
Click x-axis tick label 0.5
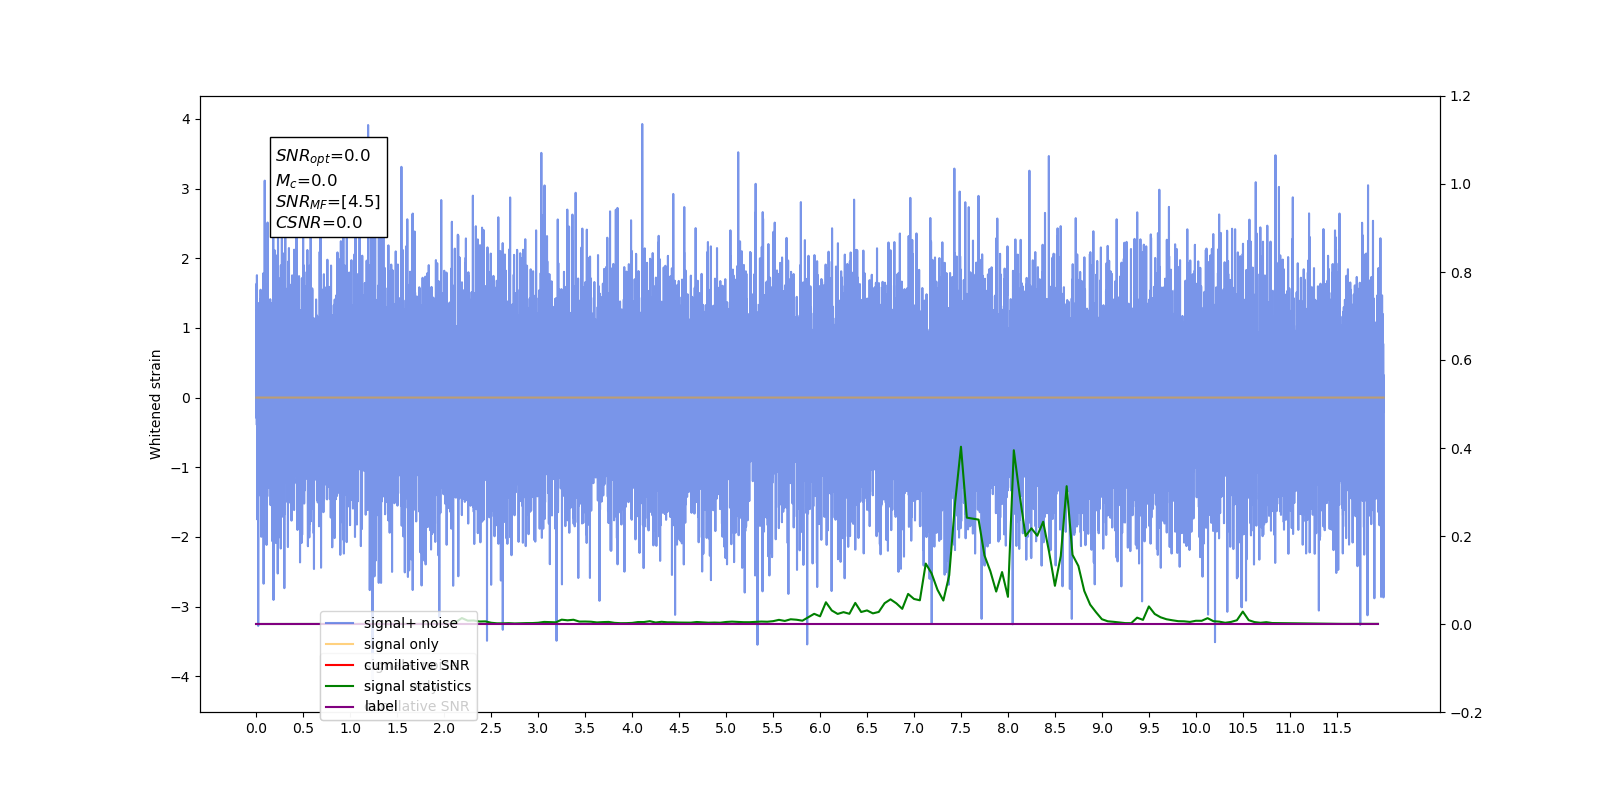(x=303, y=728)
